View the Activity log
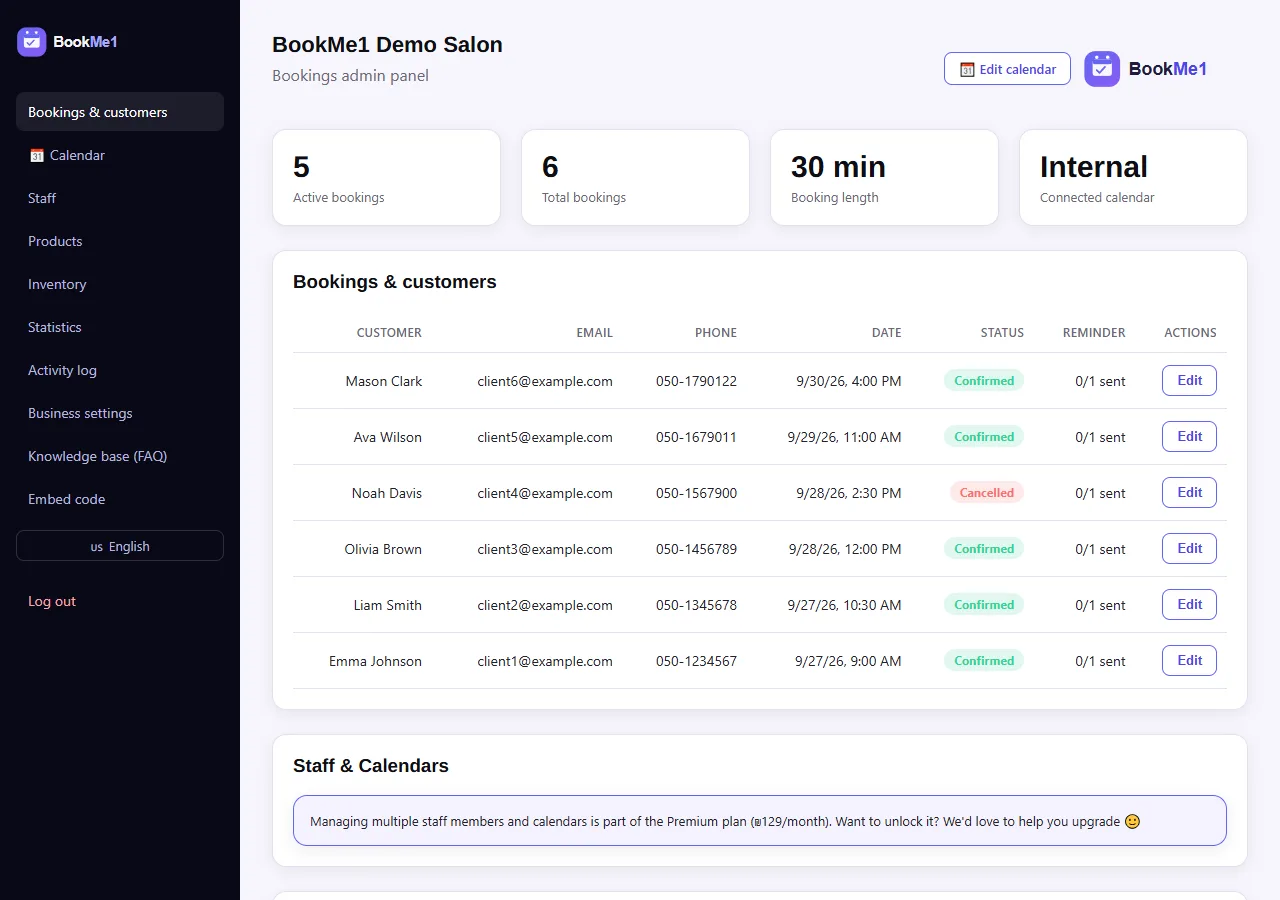Image resolution: width=1280 pixels, height=900 pixels. coord(120,370)
